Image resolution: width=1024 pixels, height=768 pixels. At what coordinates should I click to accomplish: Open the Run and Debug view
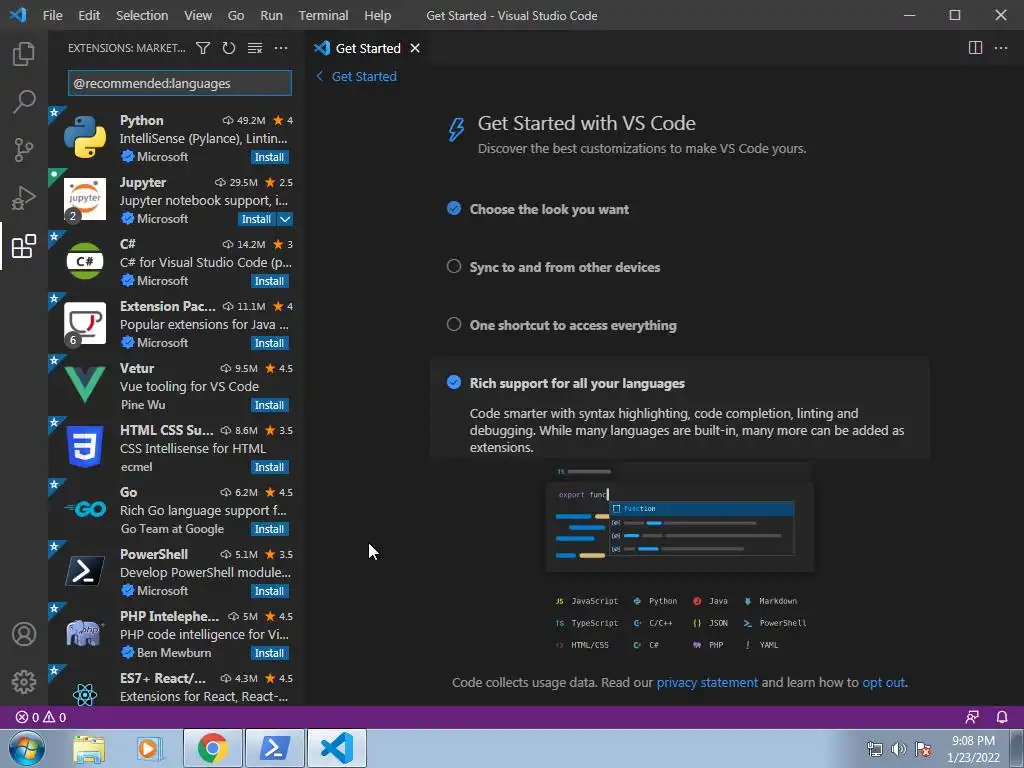click(x=24, y=198)
